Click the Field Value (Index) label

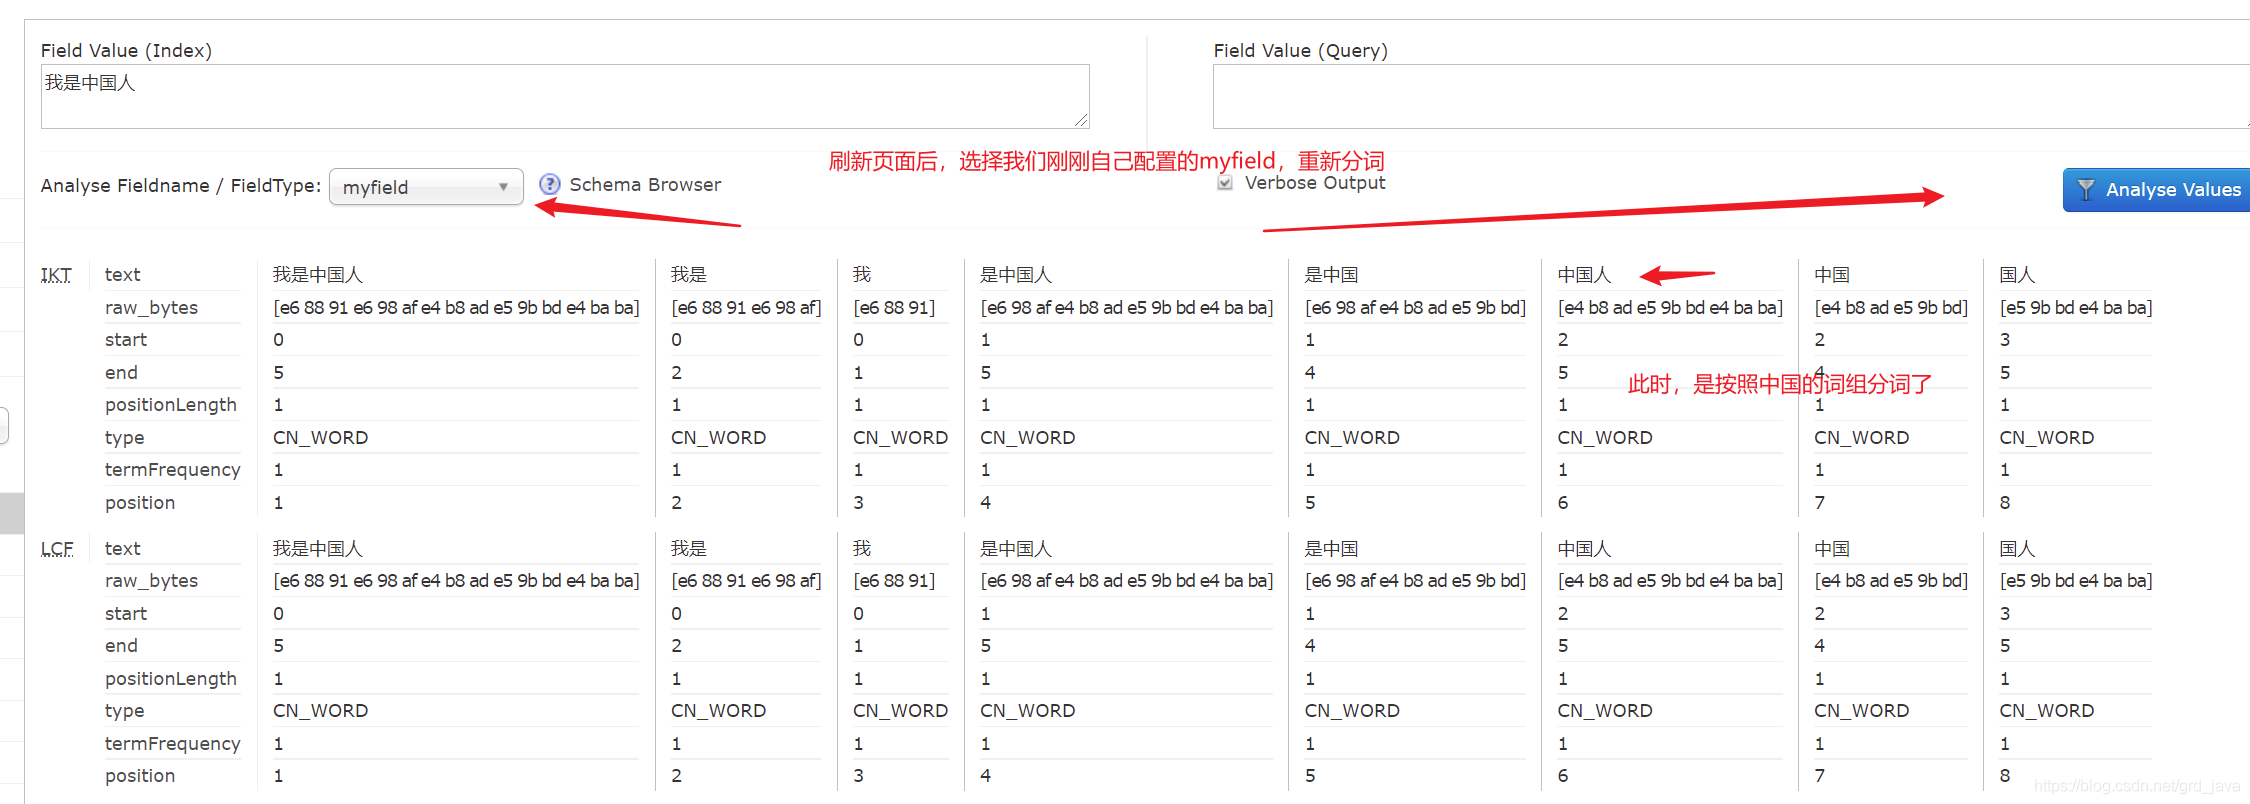126,50
